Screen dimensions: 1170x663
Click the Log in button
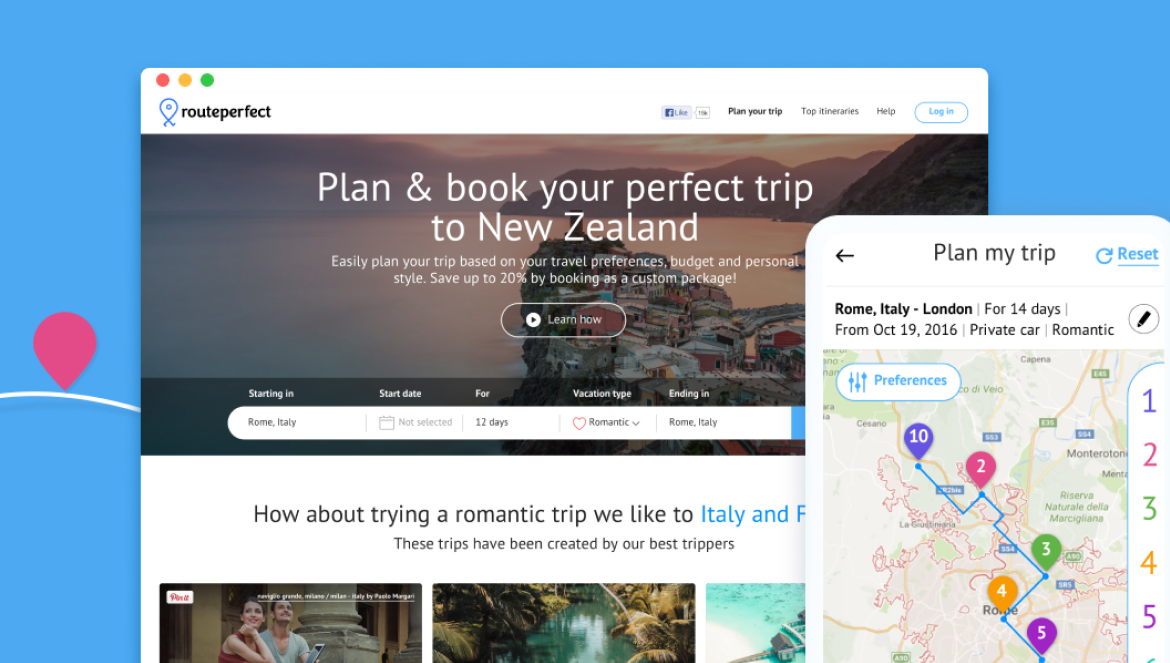(941, 112)
